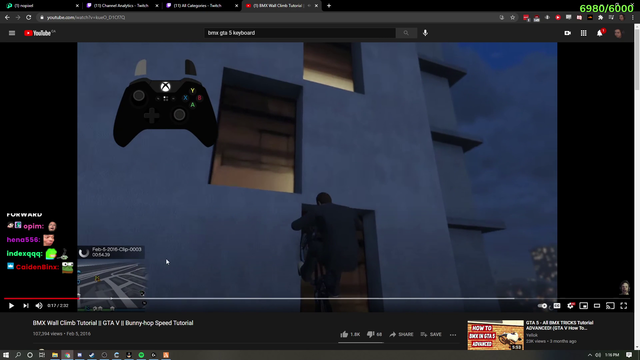Start voice search with the microphone icon
This screenshot has height=360, width=640.
(425, 33)
